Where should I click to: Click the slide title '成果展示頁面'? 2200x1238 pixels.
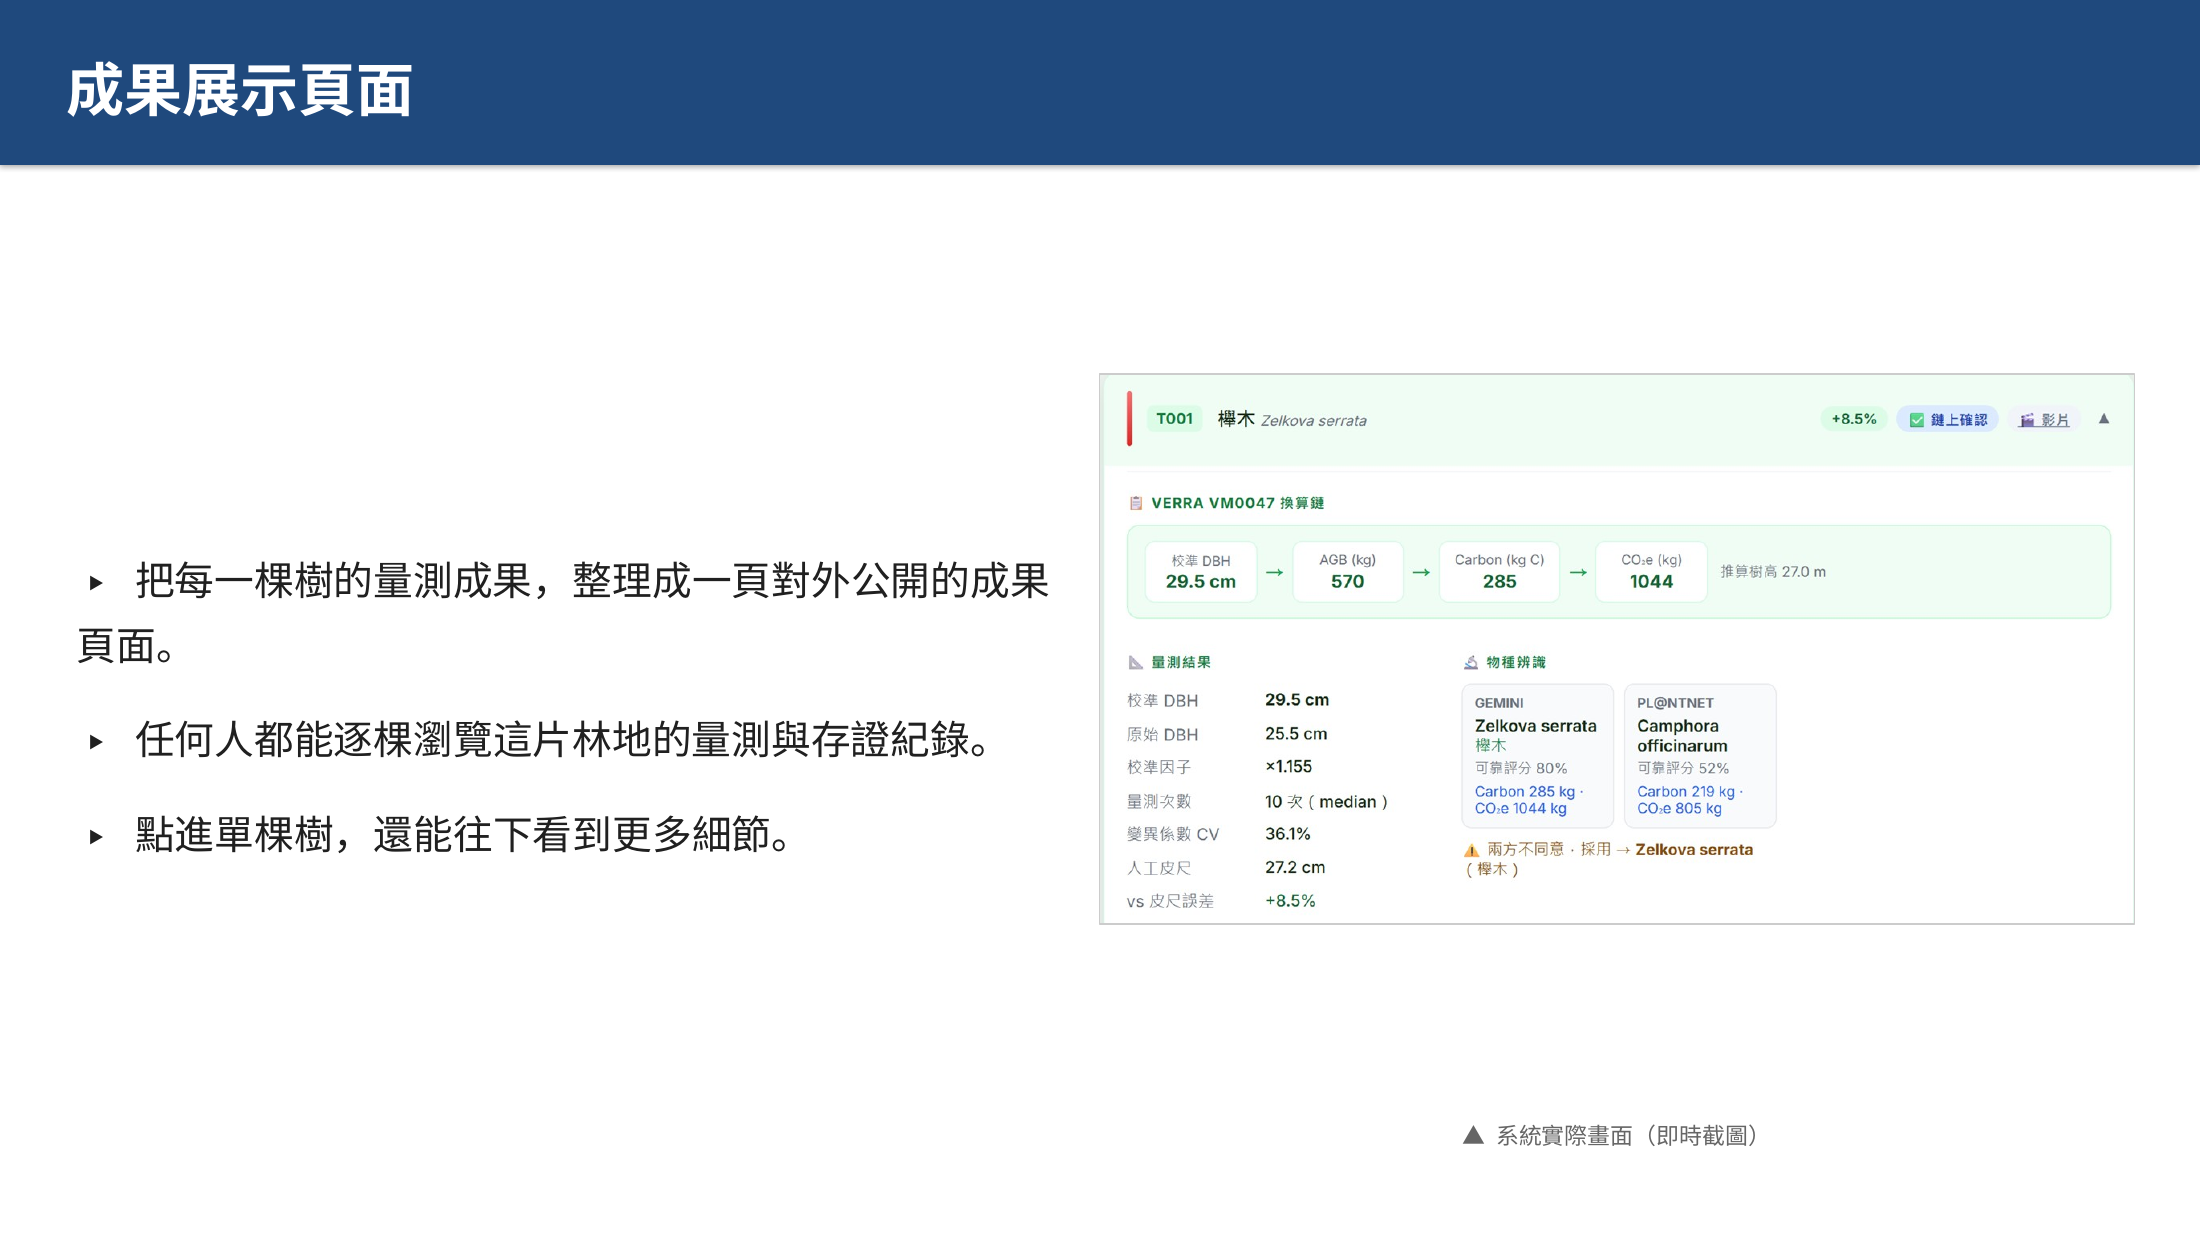click(x=240, y=90)
